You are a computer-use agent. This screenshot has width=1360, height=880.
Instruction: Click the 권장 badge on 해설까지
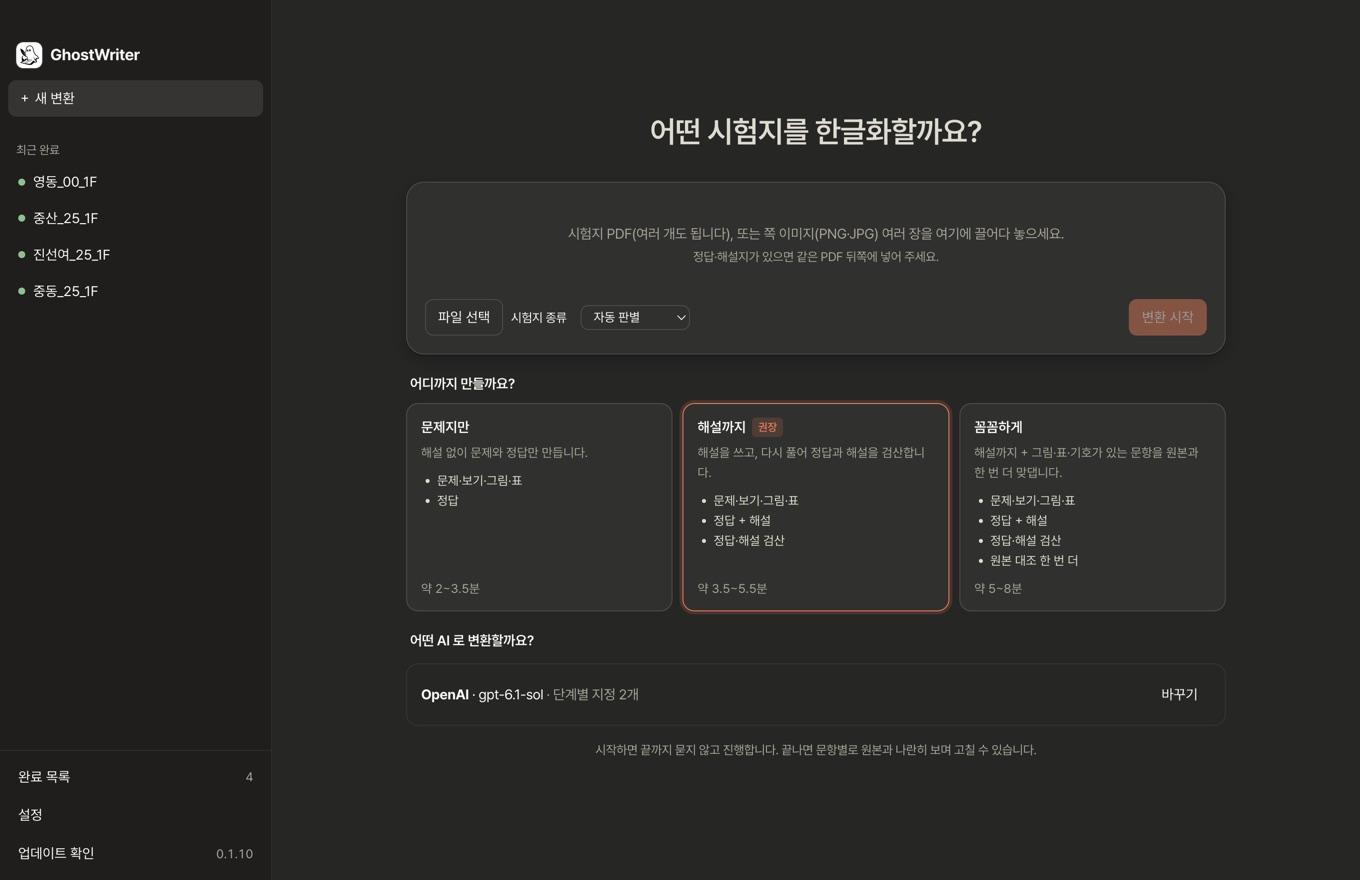pyautogui.click(x=767, y=427)
